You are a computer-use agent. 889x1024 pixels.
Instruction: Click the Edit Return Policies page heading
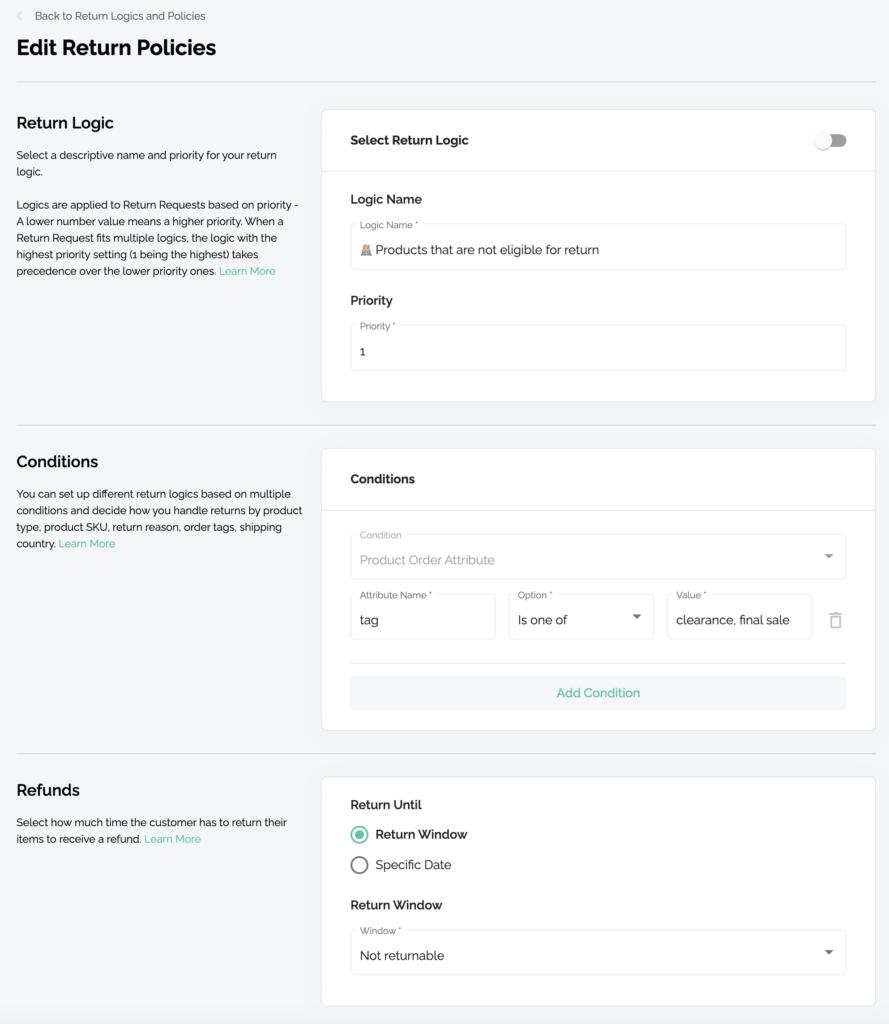coord(116,47)
